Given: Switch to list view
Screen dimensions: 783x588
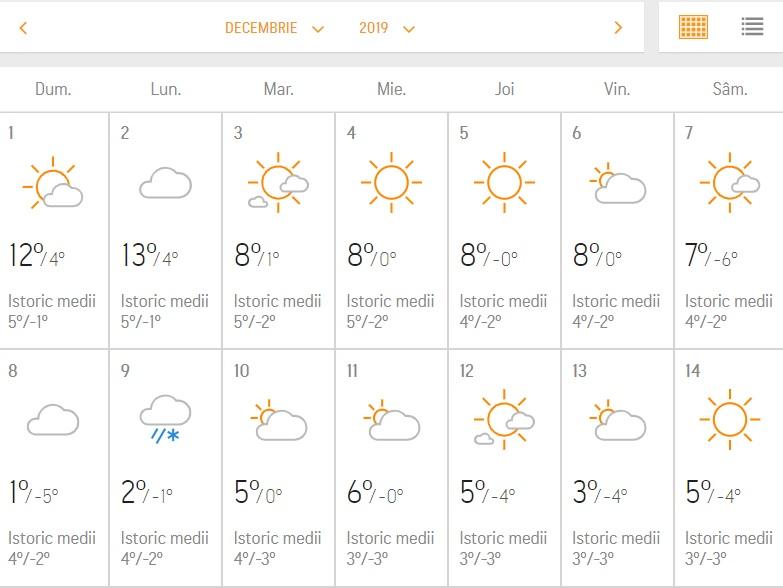Looking at the screenshot, I should click(752, 27).
